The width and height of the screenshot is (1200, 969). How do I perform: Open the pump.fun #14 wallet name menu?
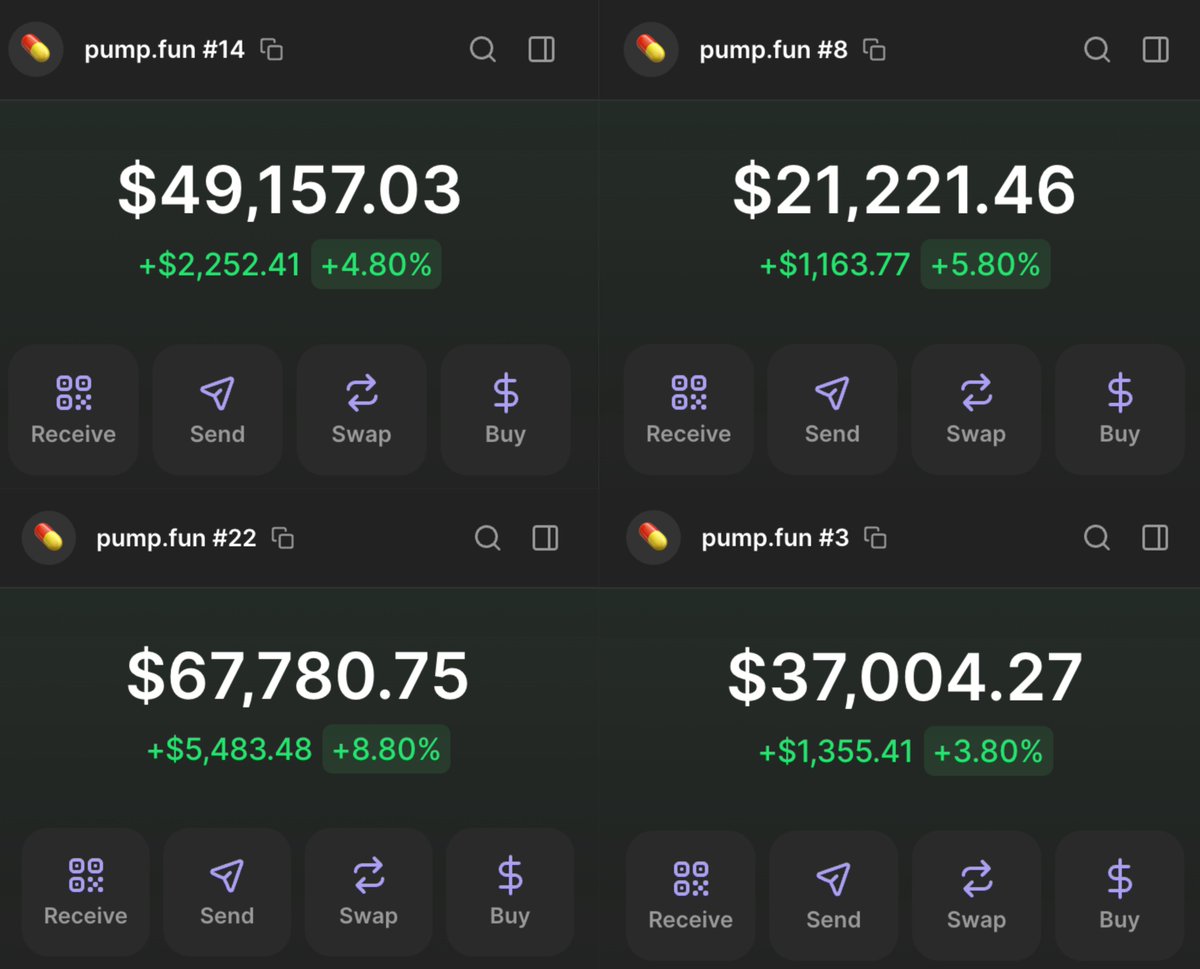pyautogui.click(x=165, y=49)
